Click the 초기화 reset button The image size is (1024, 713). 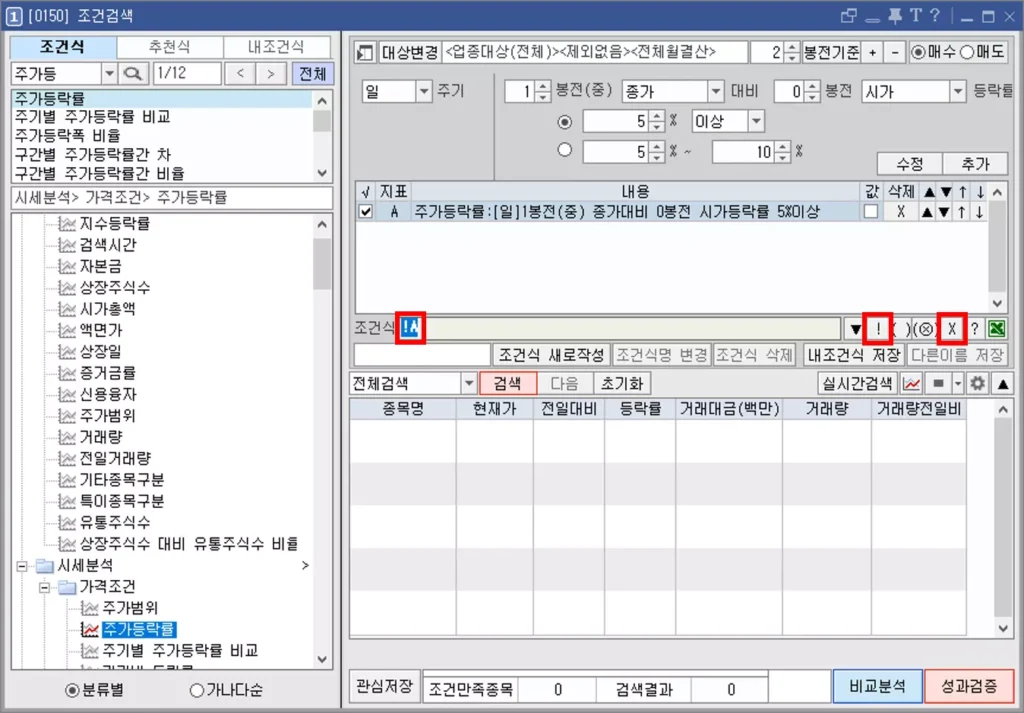621,383
